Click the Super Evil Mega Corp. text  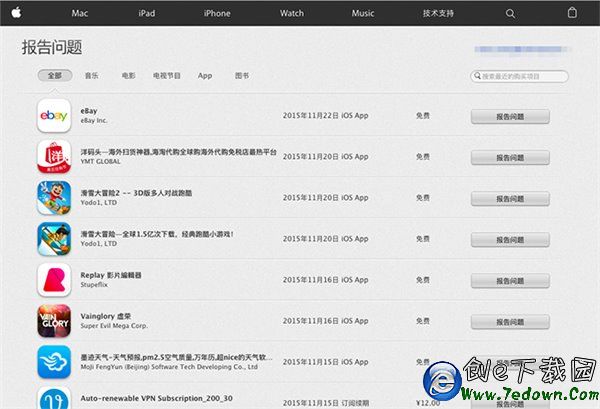(x=114, y=326)
